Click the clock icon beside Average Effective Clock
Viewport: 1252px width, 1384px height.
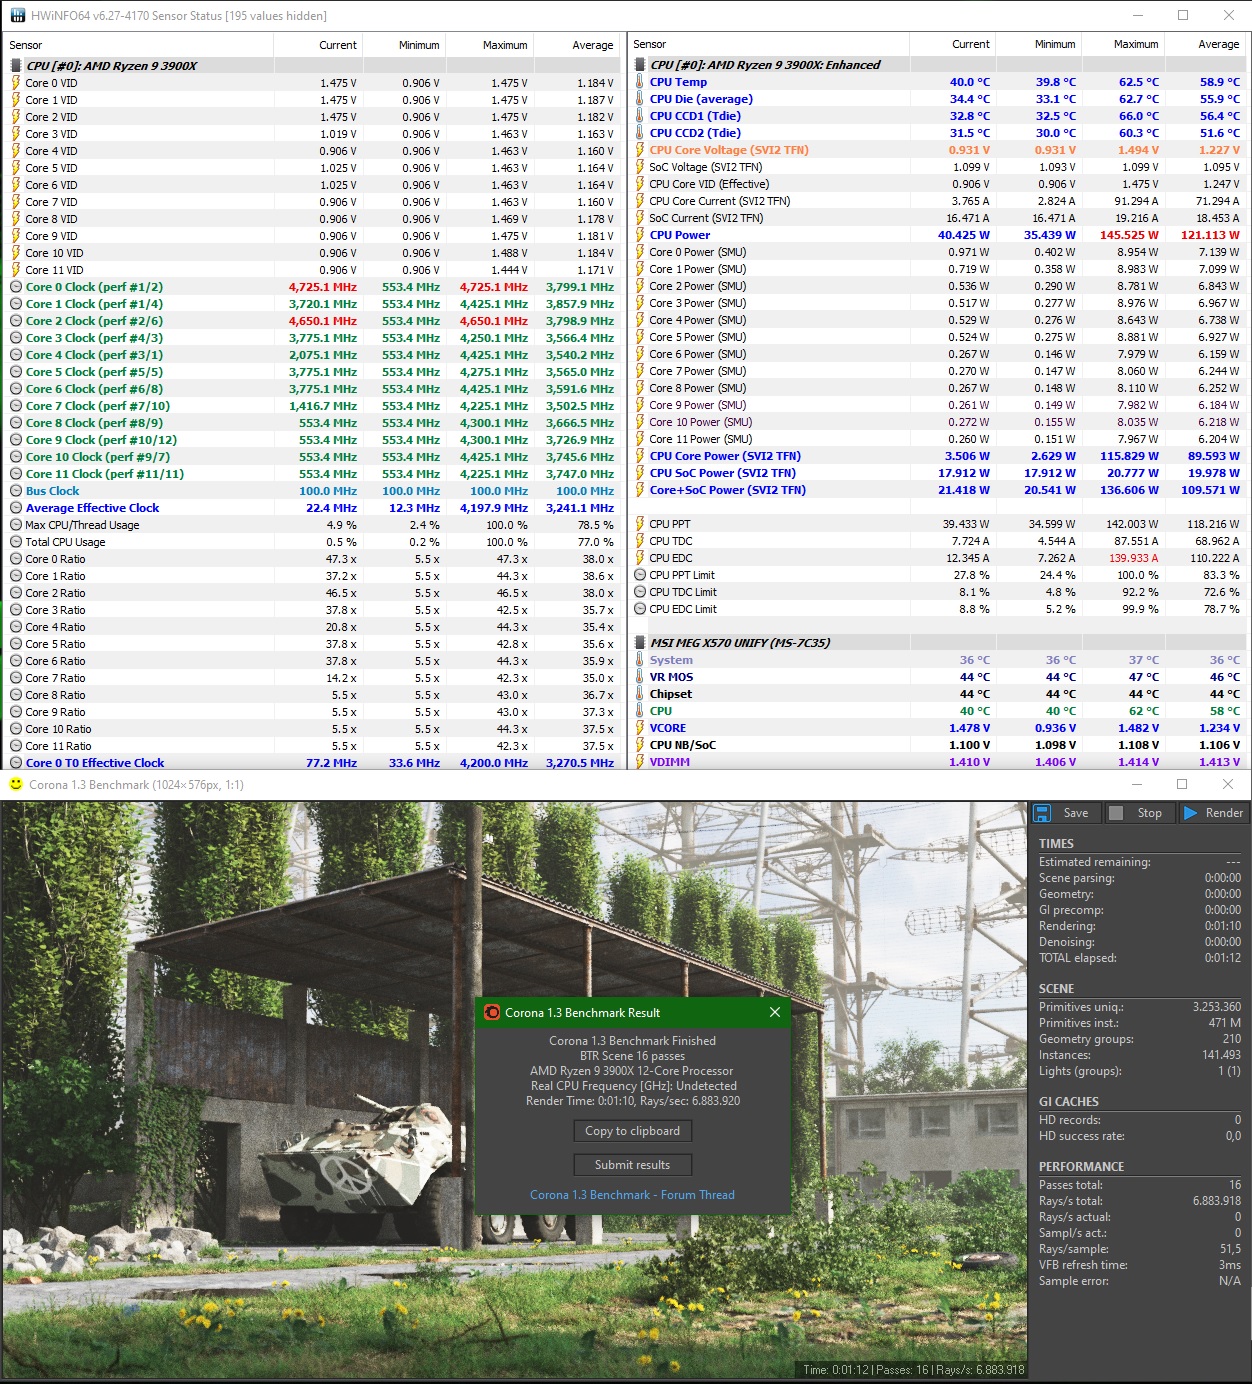16,508
